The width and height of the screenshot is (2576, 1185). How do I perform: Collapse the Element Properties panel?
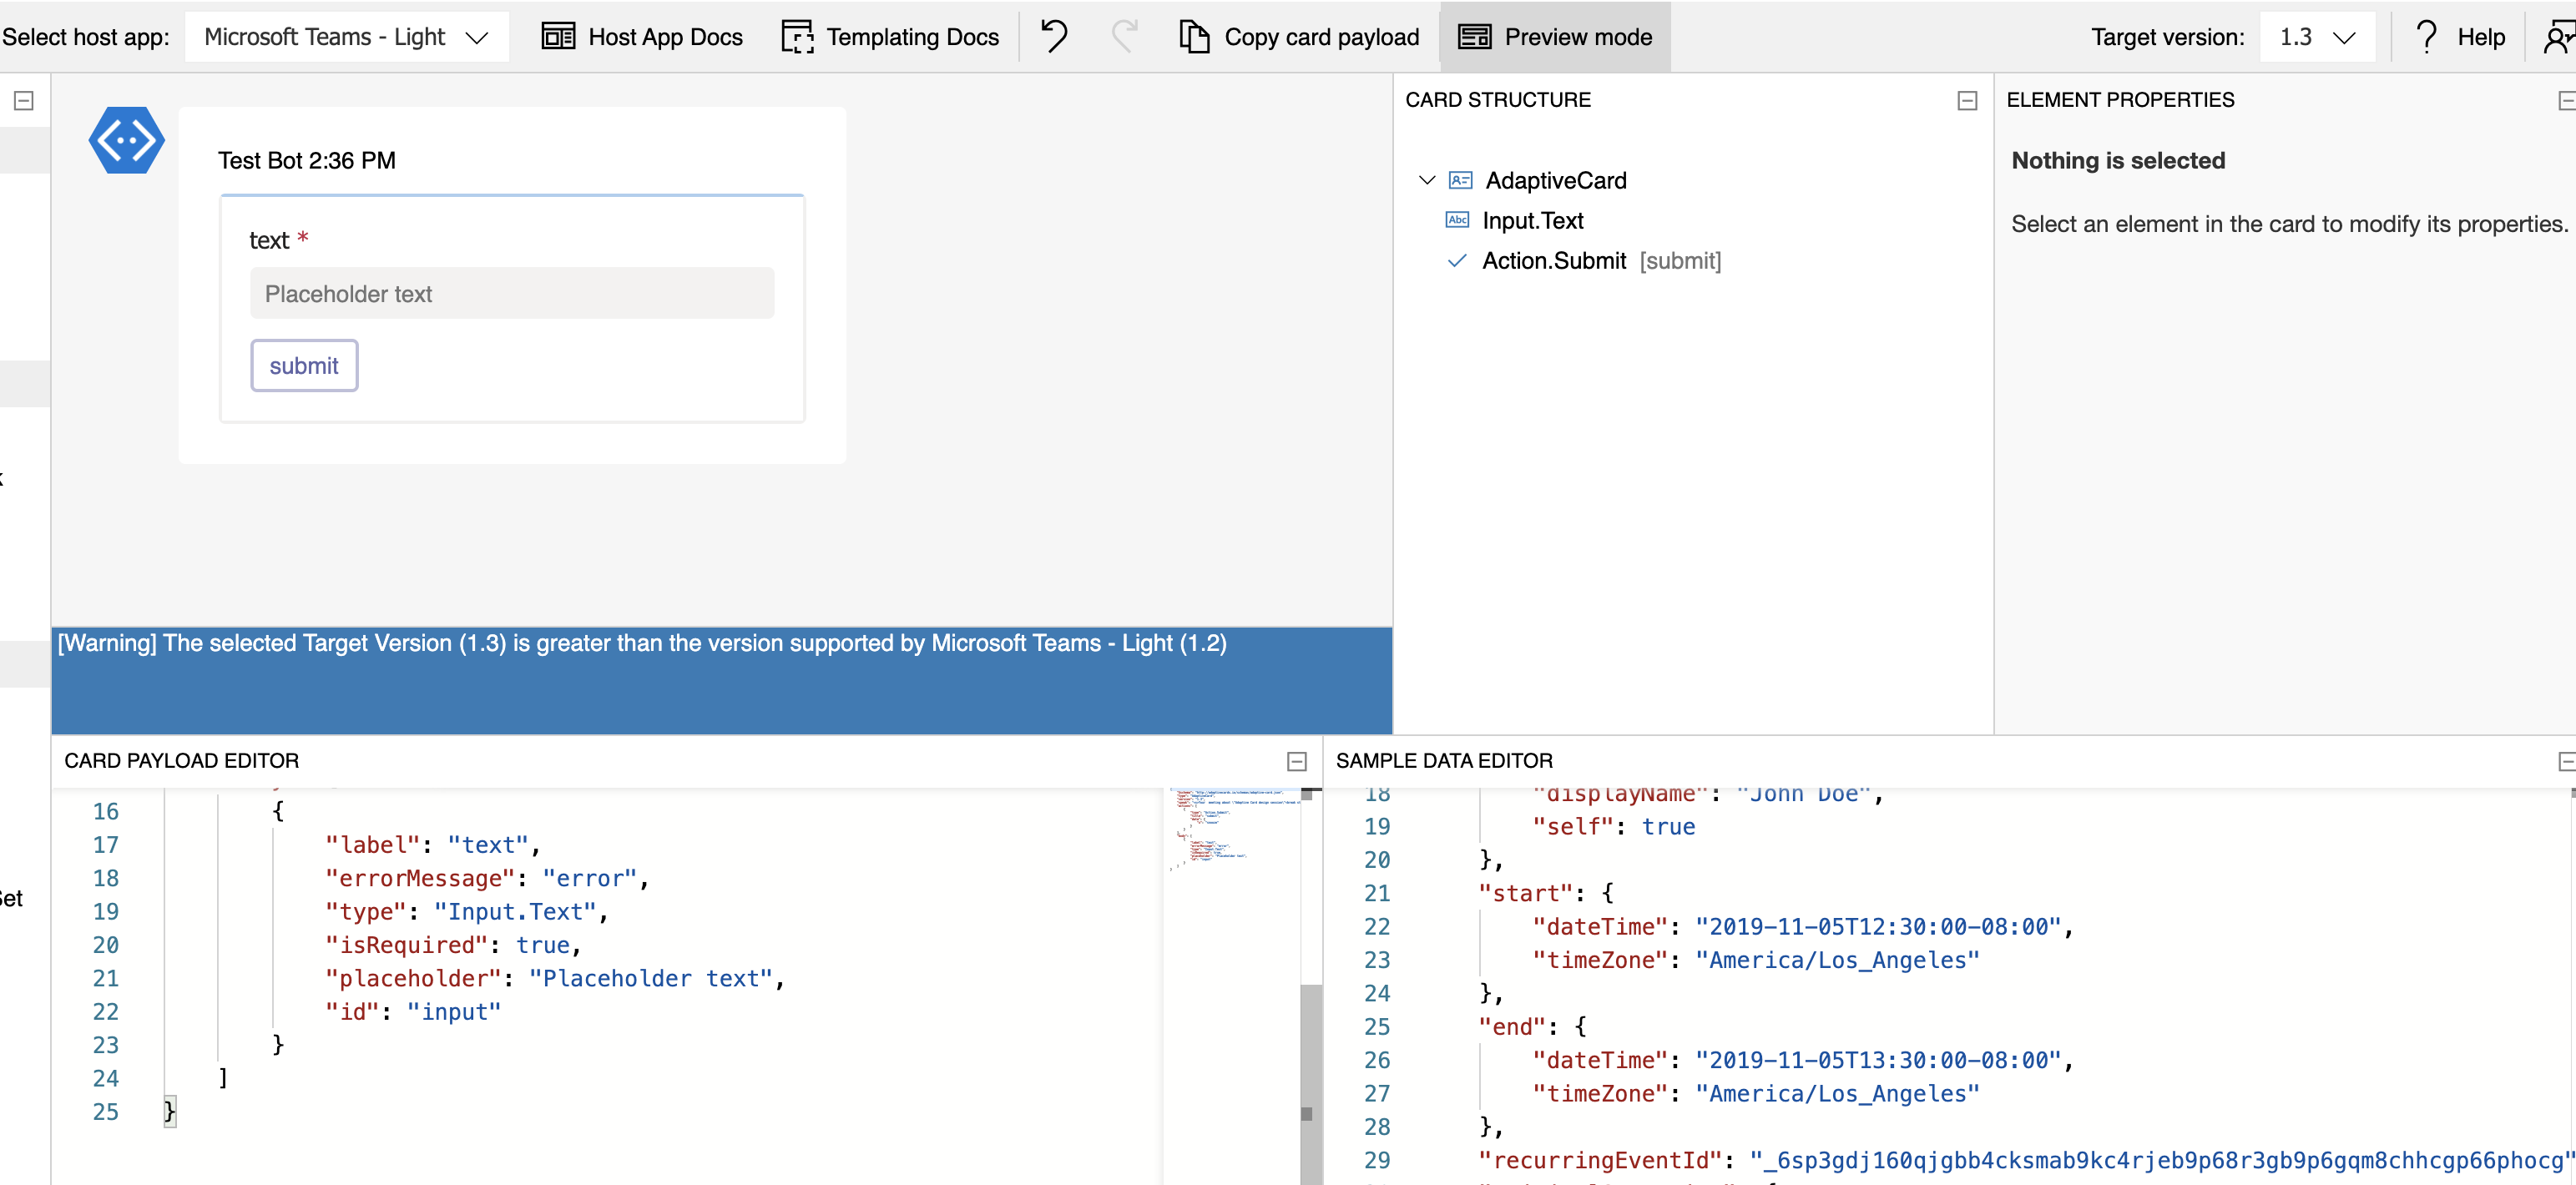pos(2566,100)
